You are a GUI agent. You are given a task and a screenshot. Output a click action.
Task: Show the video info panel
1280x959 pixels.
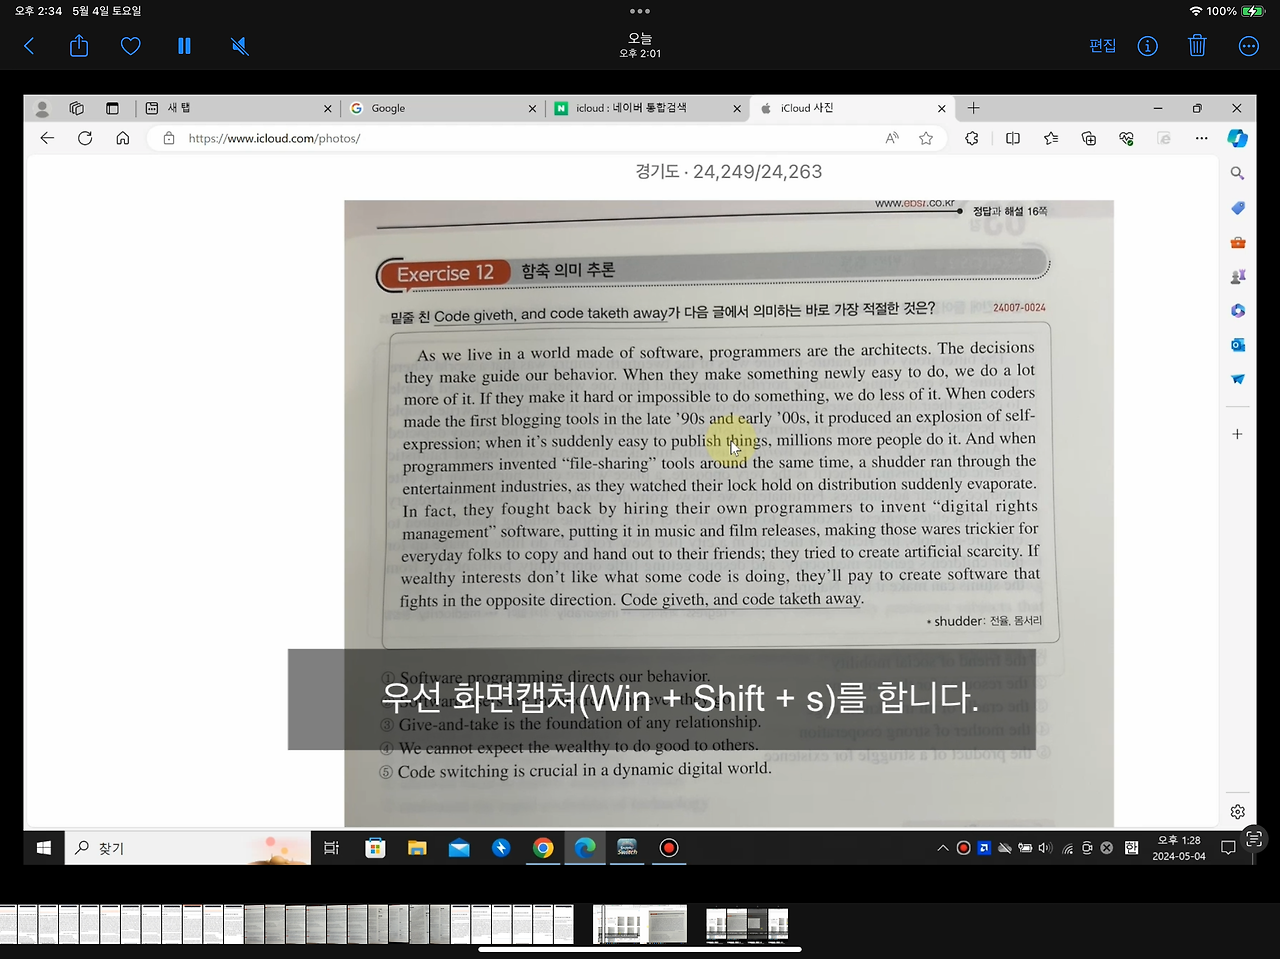1148,46
